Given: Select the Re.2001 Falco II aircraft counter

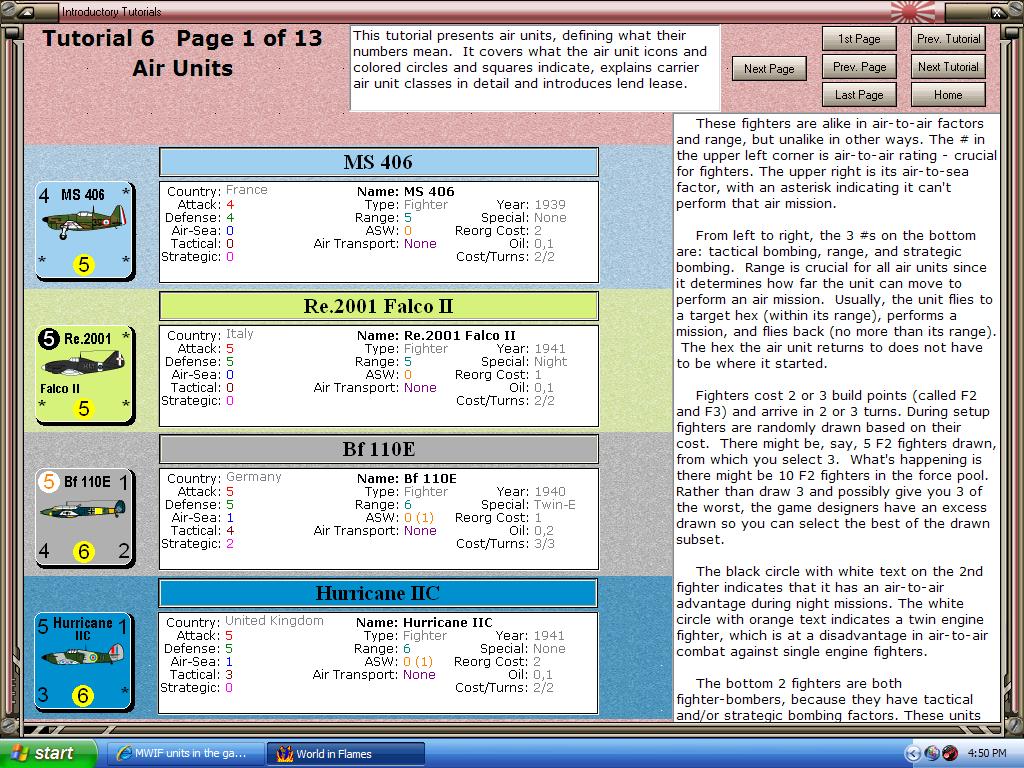Looking at the screenshot, I should (x=85, y=375).
